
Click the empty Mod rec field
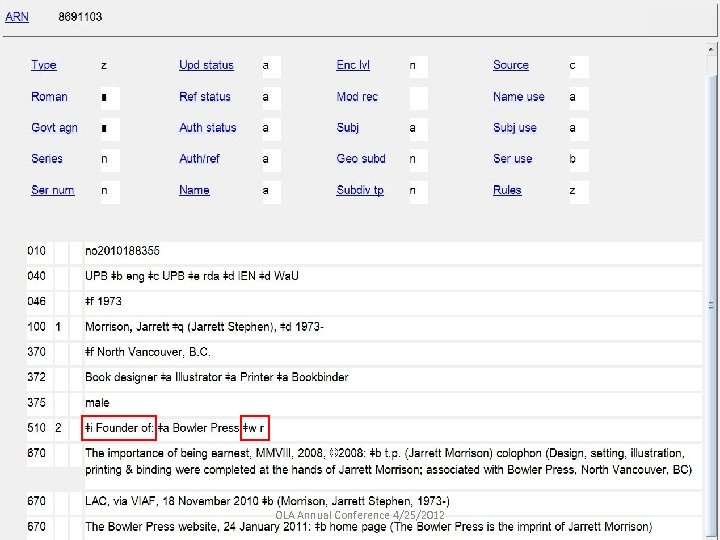pos(418,98)
